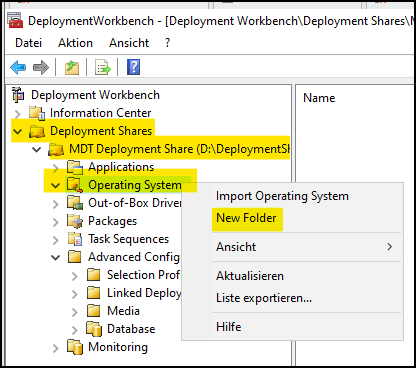This screenshot has height=368, width=416.
Task: Click the Advanced Configuration folder icon
Action: click(x=75, y=257)
